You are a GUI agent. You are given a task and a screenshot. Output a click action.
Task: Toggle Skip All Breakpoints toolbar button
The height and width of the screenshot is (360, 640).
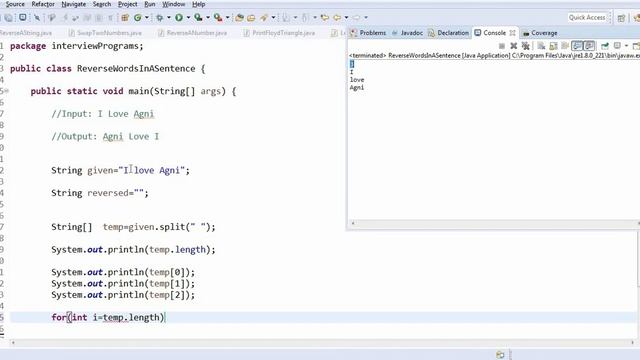click(37, 18)
